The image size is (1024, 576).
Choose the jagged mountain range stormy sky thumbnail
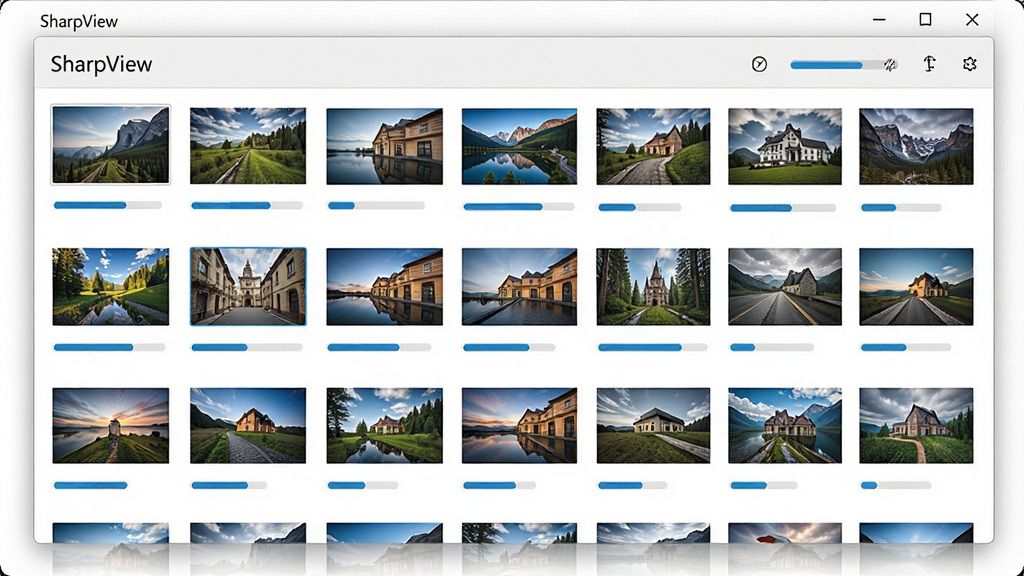[916, 146]
